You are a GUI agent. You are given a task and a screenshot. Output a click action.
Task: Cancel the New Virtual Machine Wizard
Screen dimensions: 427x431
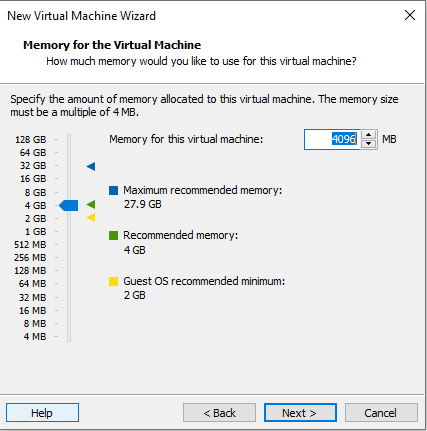pyautogui.click(x=381, y=413)
